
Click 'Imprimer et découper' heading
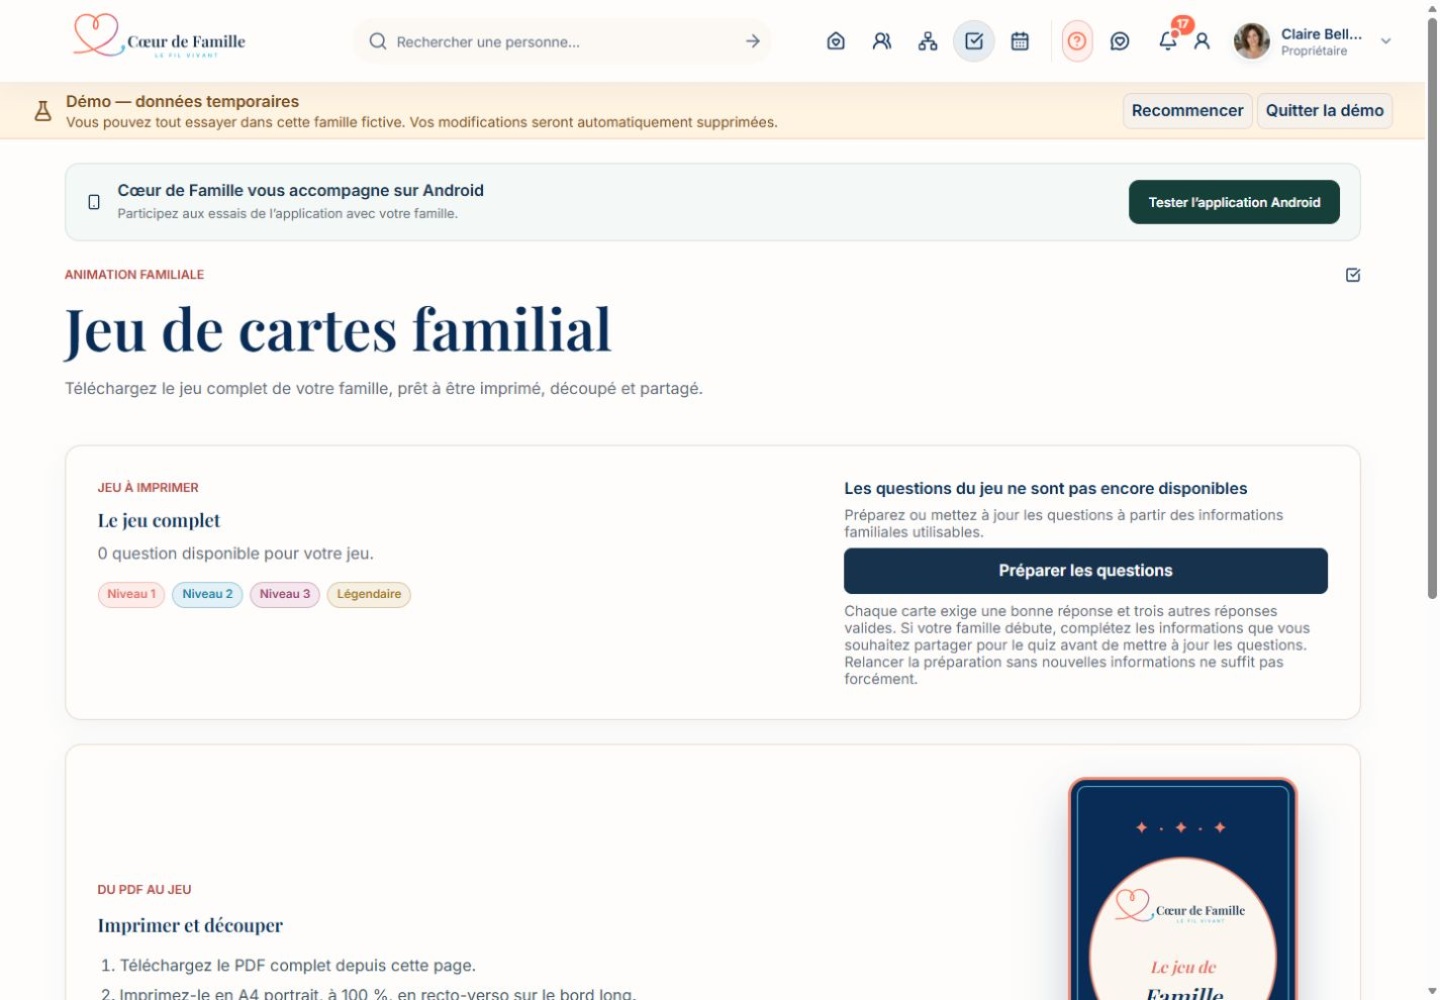click(x=190, y=926)
